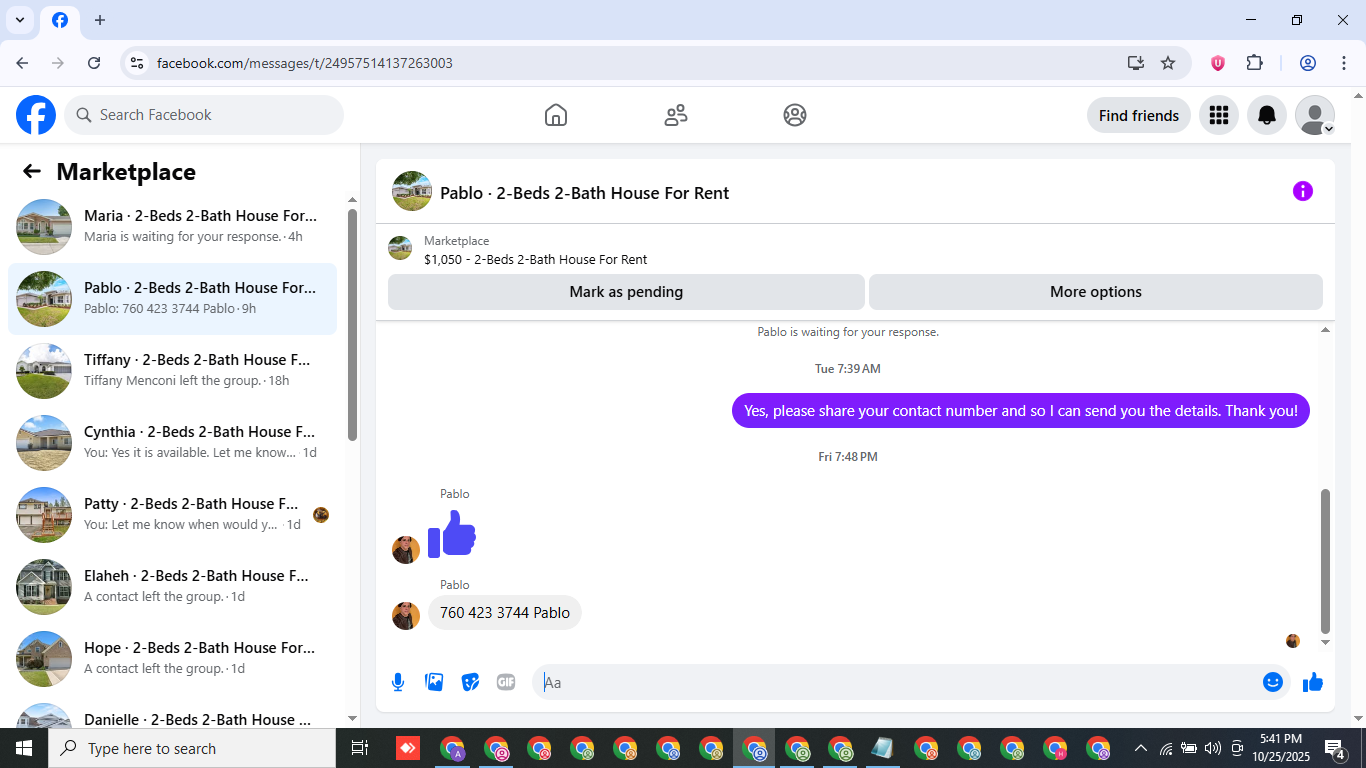
Task: Go back in browser history
Action: coord(22,63)
